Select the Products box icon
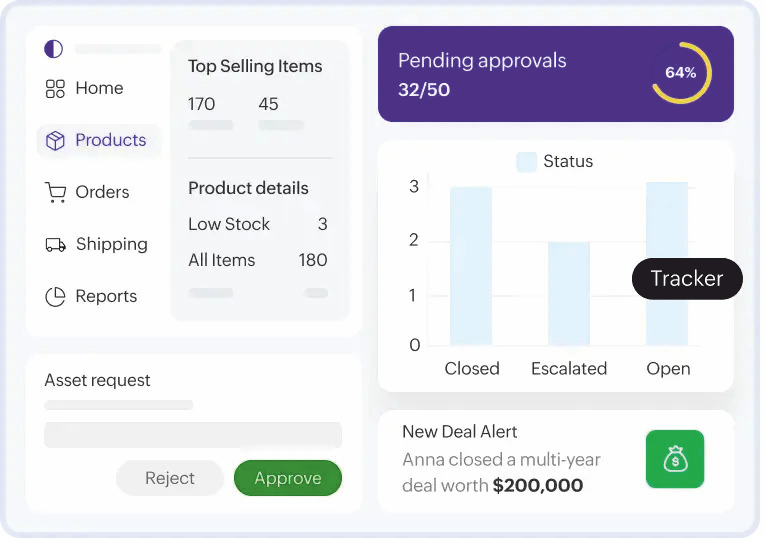The image size is (766, 538). pyautogui.click(x=56, y=140)
